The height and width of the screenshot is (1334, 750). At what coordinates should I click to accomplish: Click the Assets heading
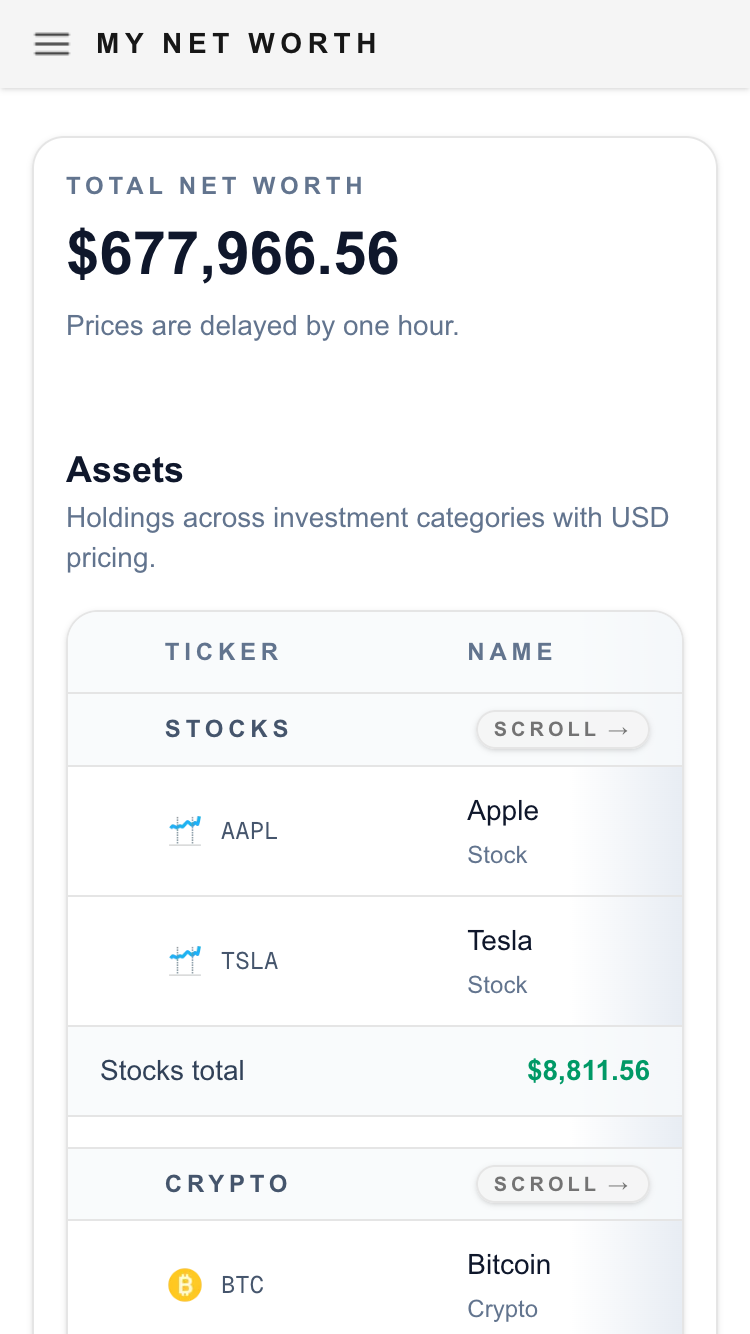(125, 470)
